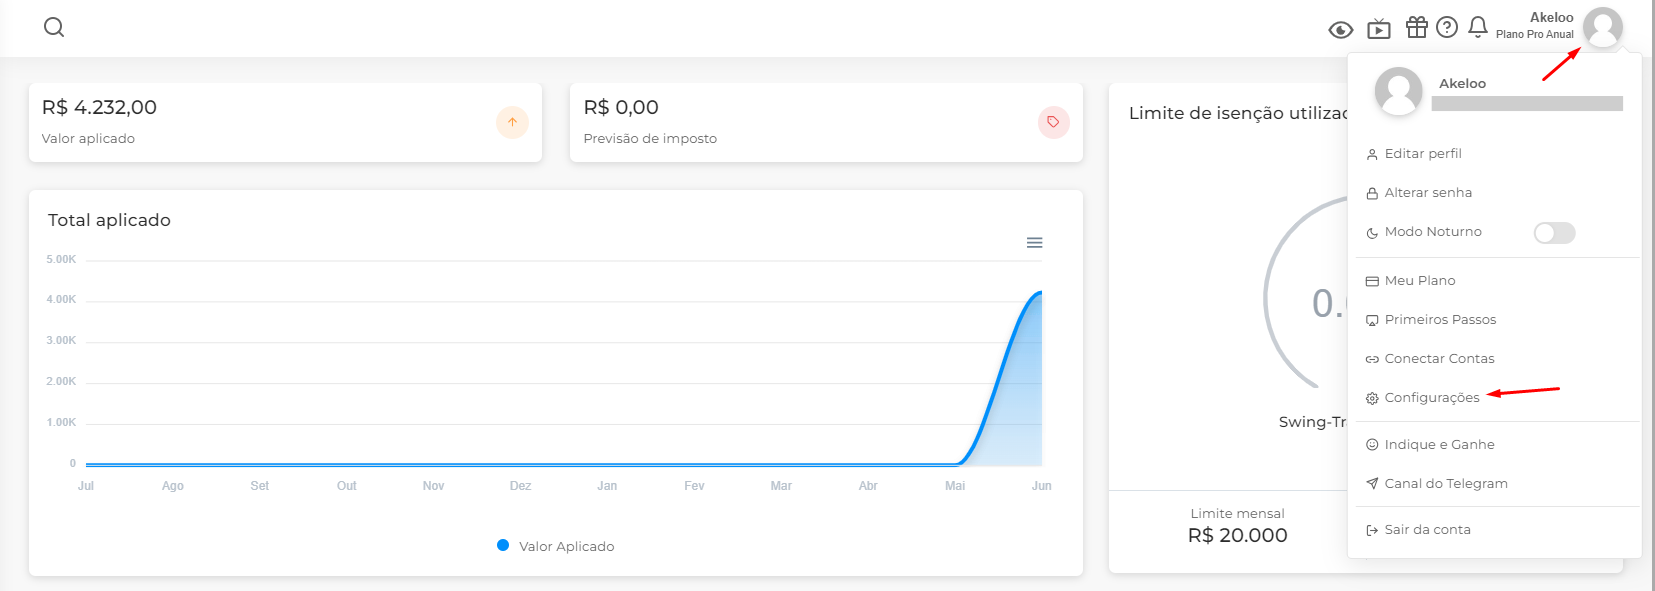Open the Total aplicado chart hamburger menu

point(1035,243)
